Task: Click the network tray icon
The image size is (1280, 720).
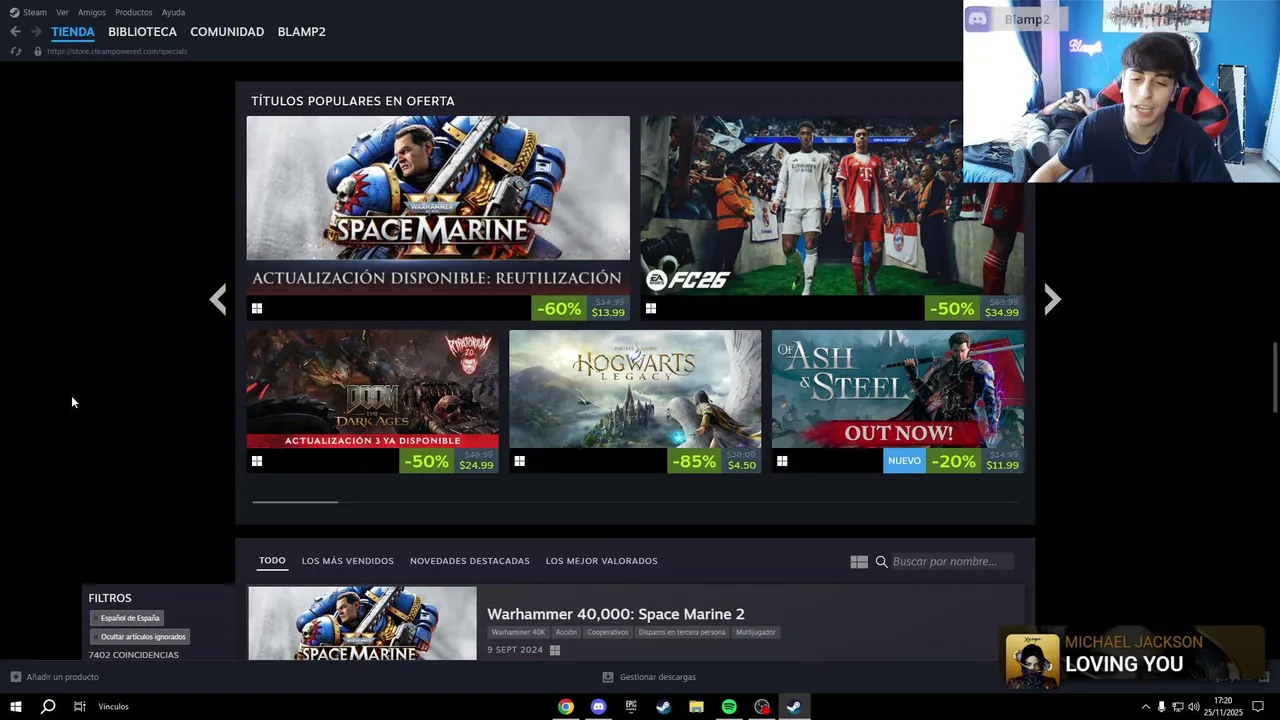Action: click(1177, 707)
